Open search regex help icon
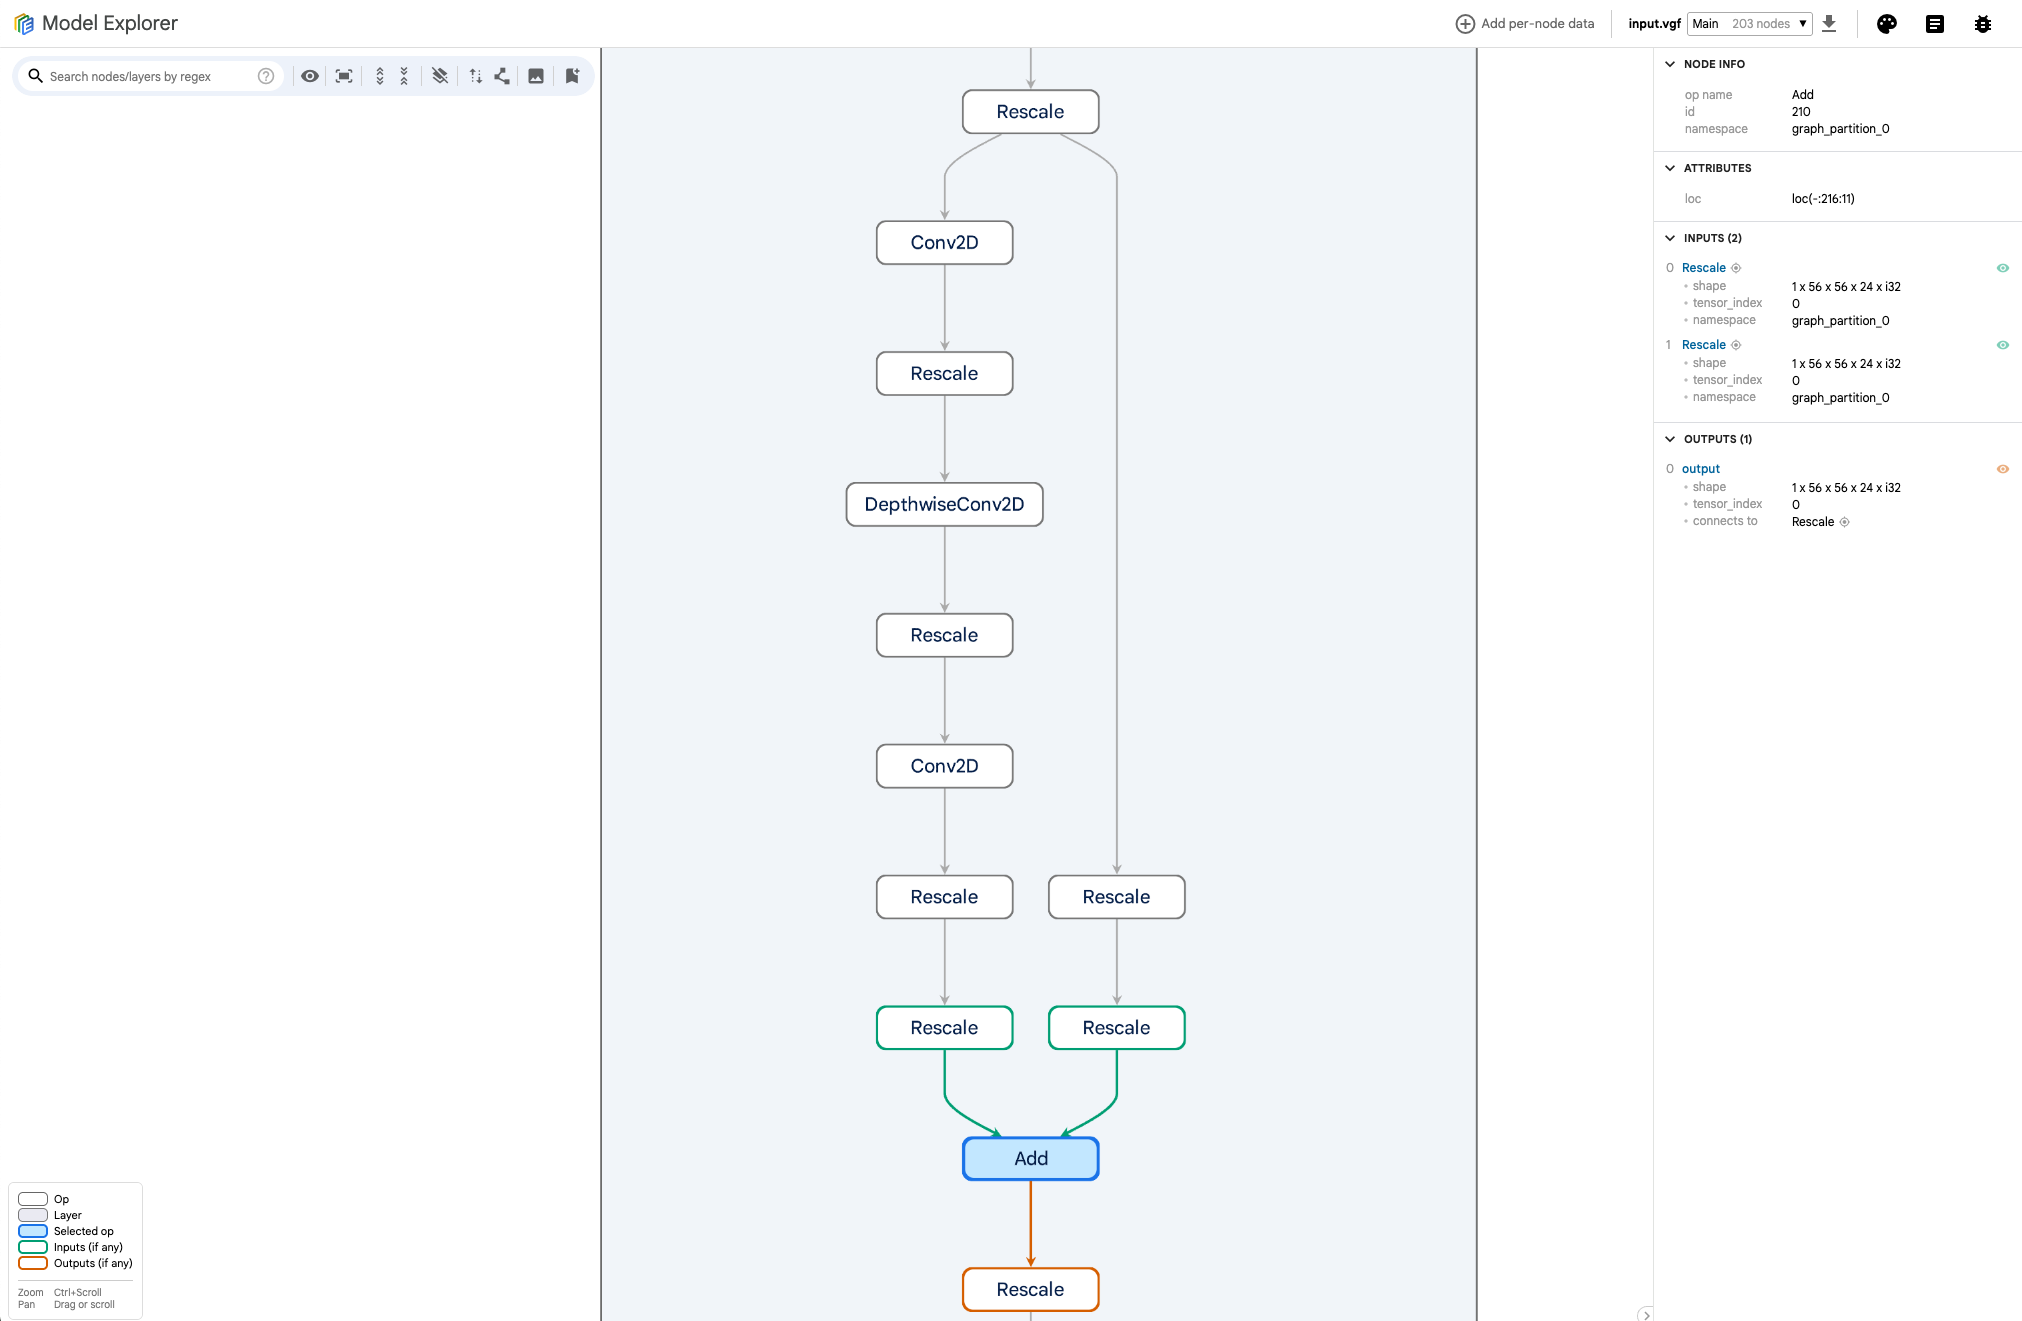Screen dimensions: 2022x1321 [265, 76]
